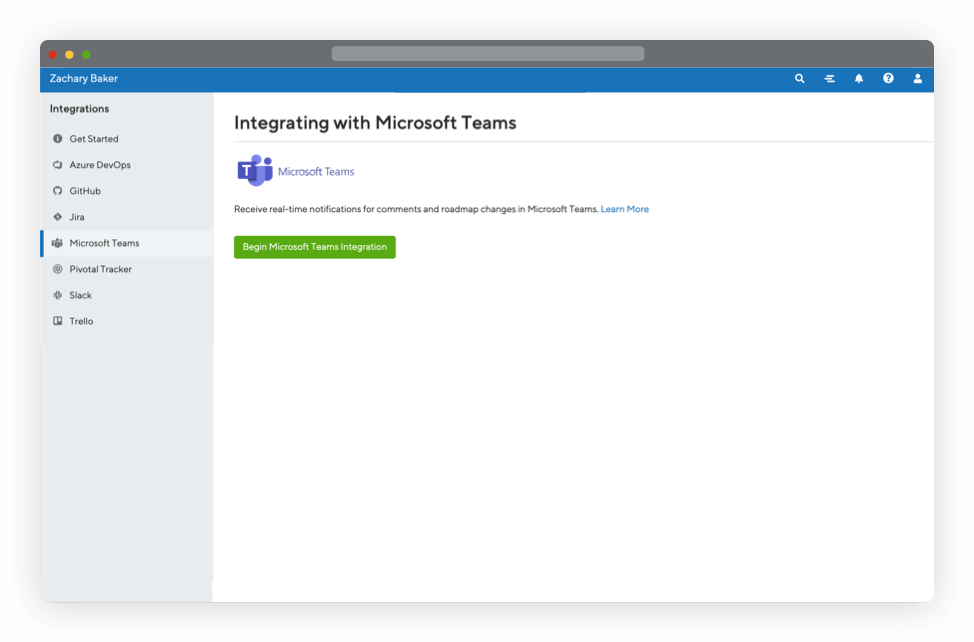Open the Get Started integration page
This screenshot has height=642, width=974.
[x=94, y=138]
